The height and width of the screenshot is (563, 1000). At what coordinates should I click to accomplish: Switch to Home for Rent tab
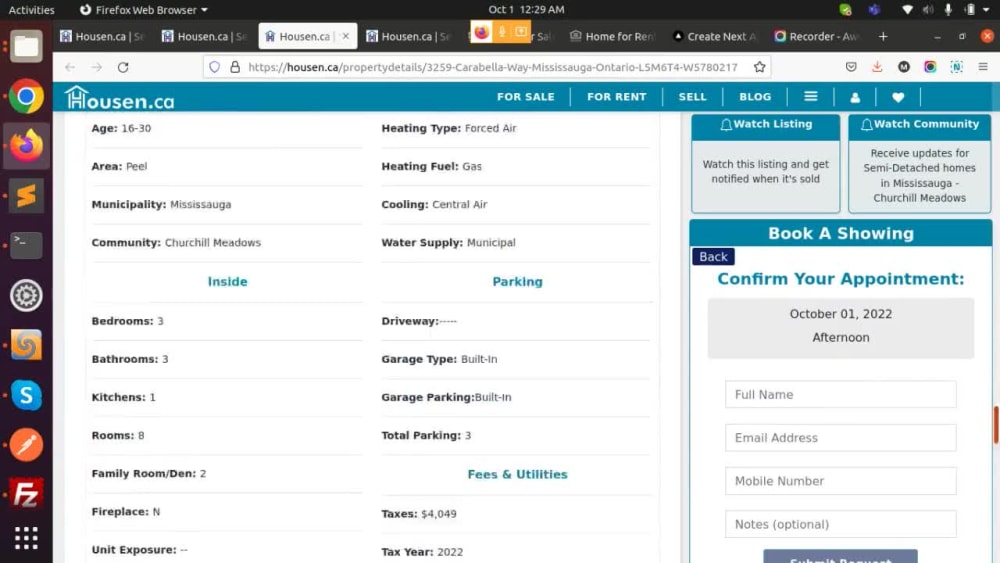(x=613, y=36)
